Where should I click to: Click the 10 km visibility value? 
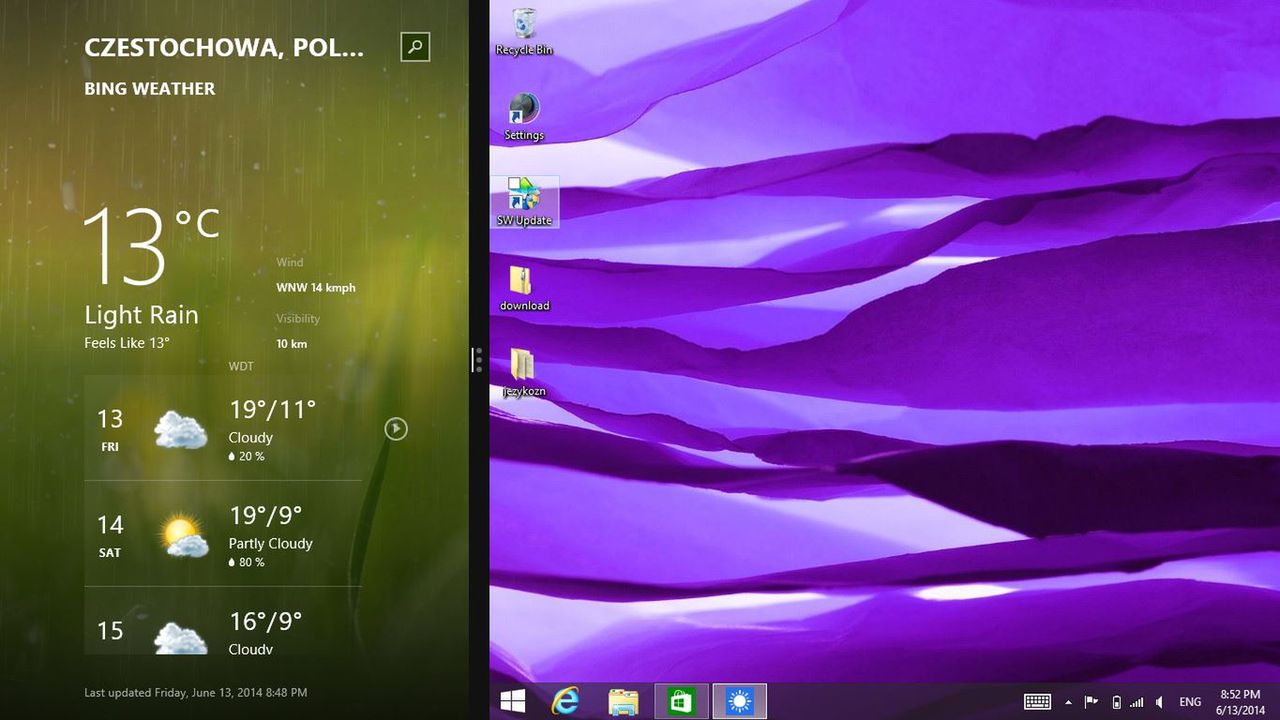[x=292, y=343]
